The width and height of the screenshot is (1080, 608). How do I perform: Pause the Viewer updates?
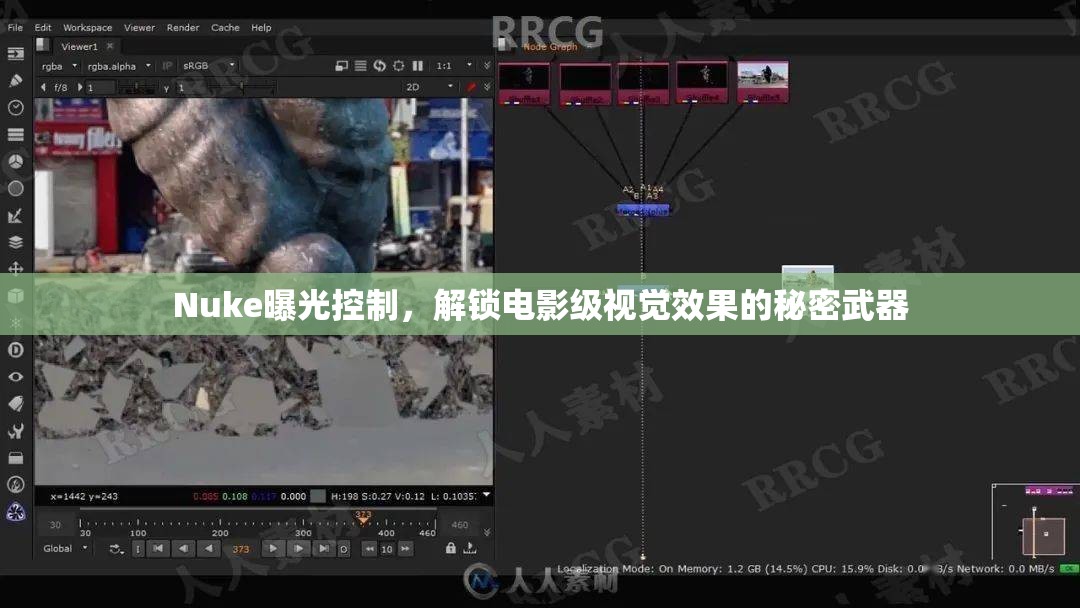(x=417, y=66)
